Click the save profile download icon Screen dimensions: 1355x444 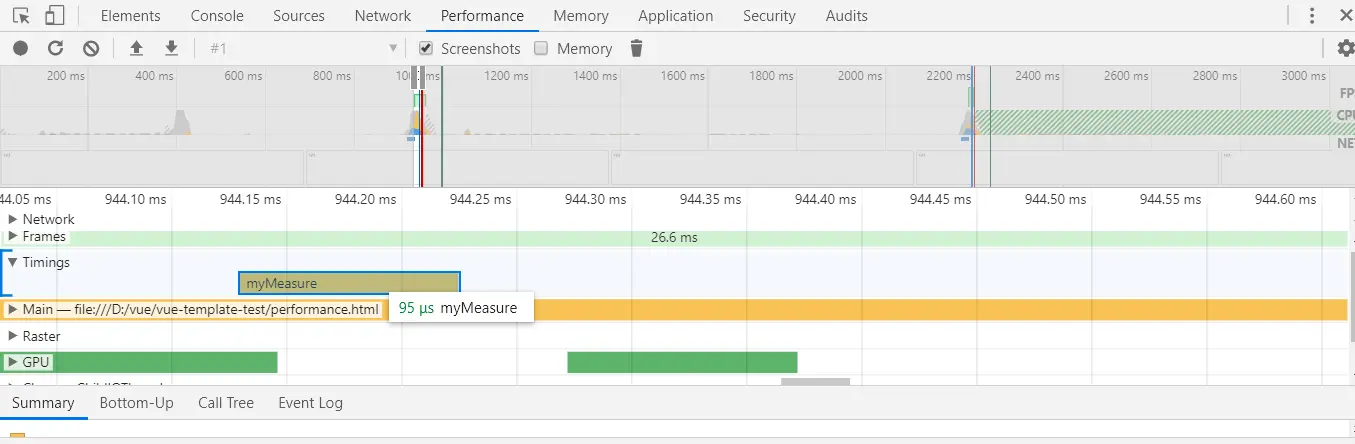pos(171,48)
